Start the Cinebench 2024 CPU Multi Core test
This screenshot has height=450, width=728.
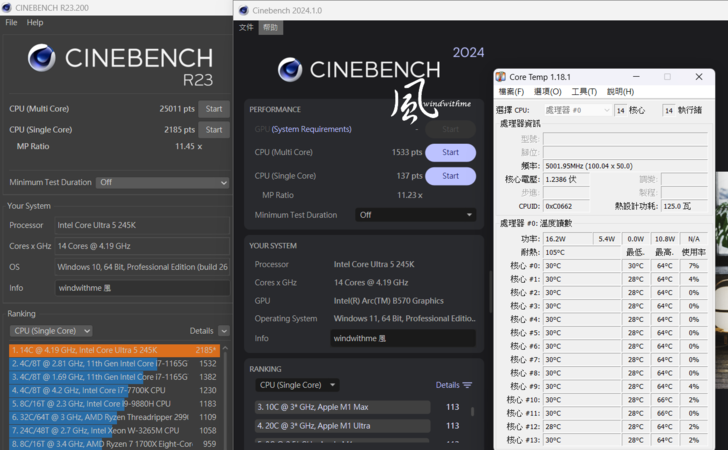click(450, 153)
